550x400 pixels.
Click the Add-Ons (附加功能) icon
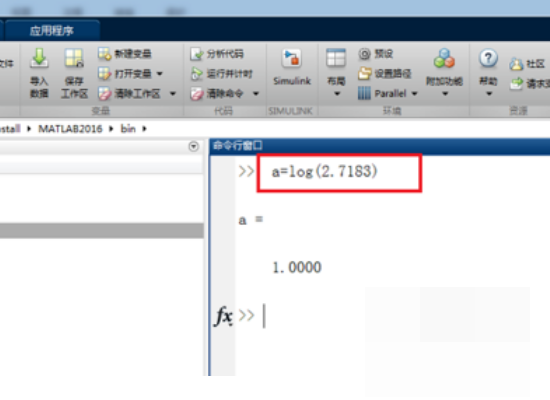444,58
